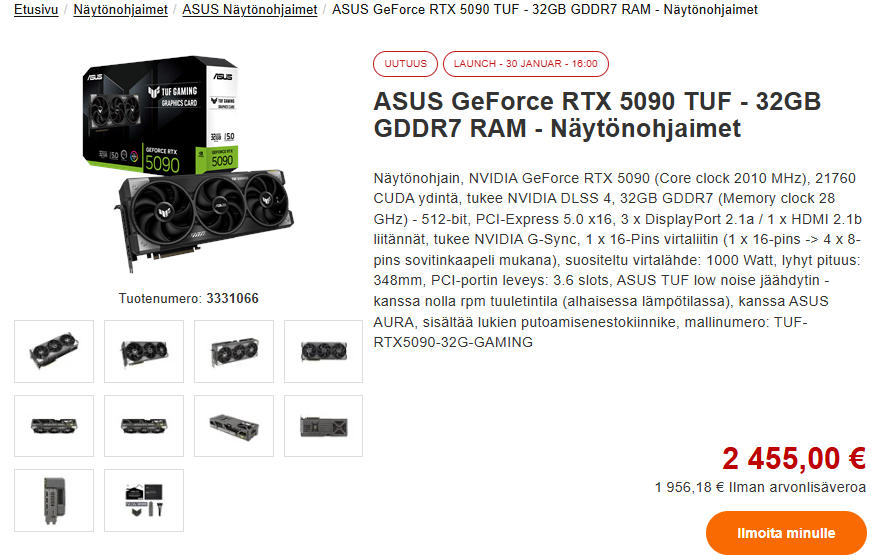Click the Ilmoita minulle button

786,532
